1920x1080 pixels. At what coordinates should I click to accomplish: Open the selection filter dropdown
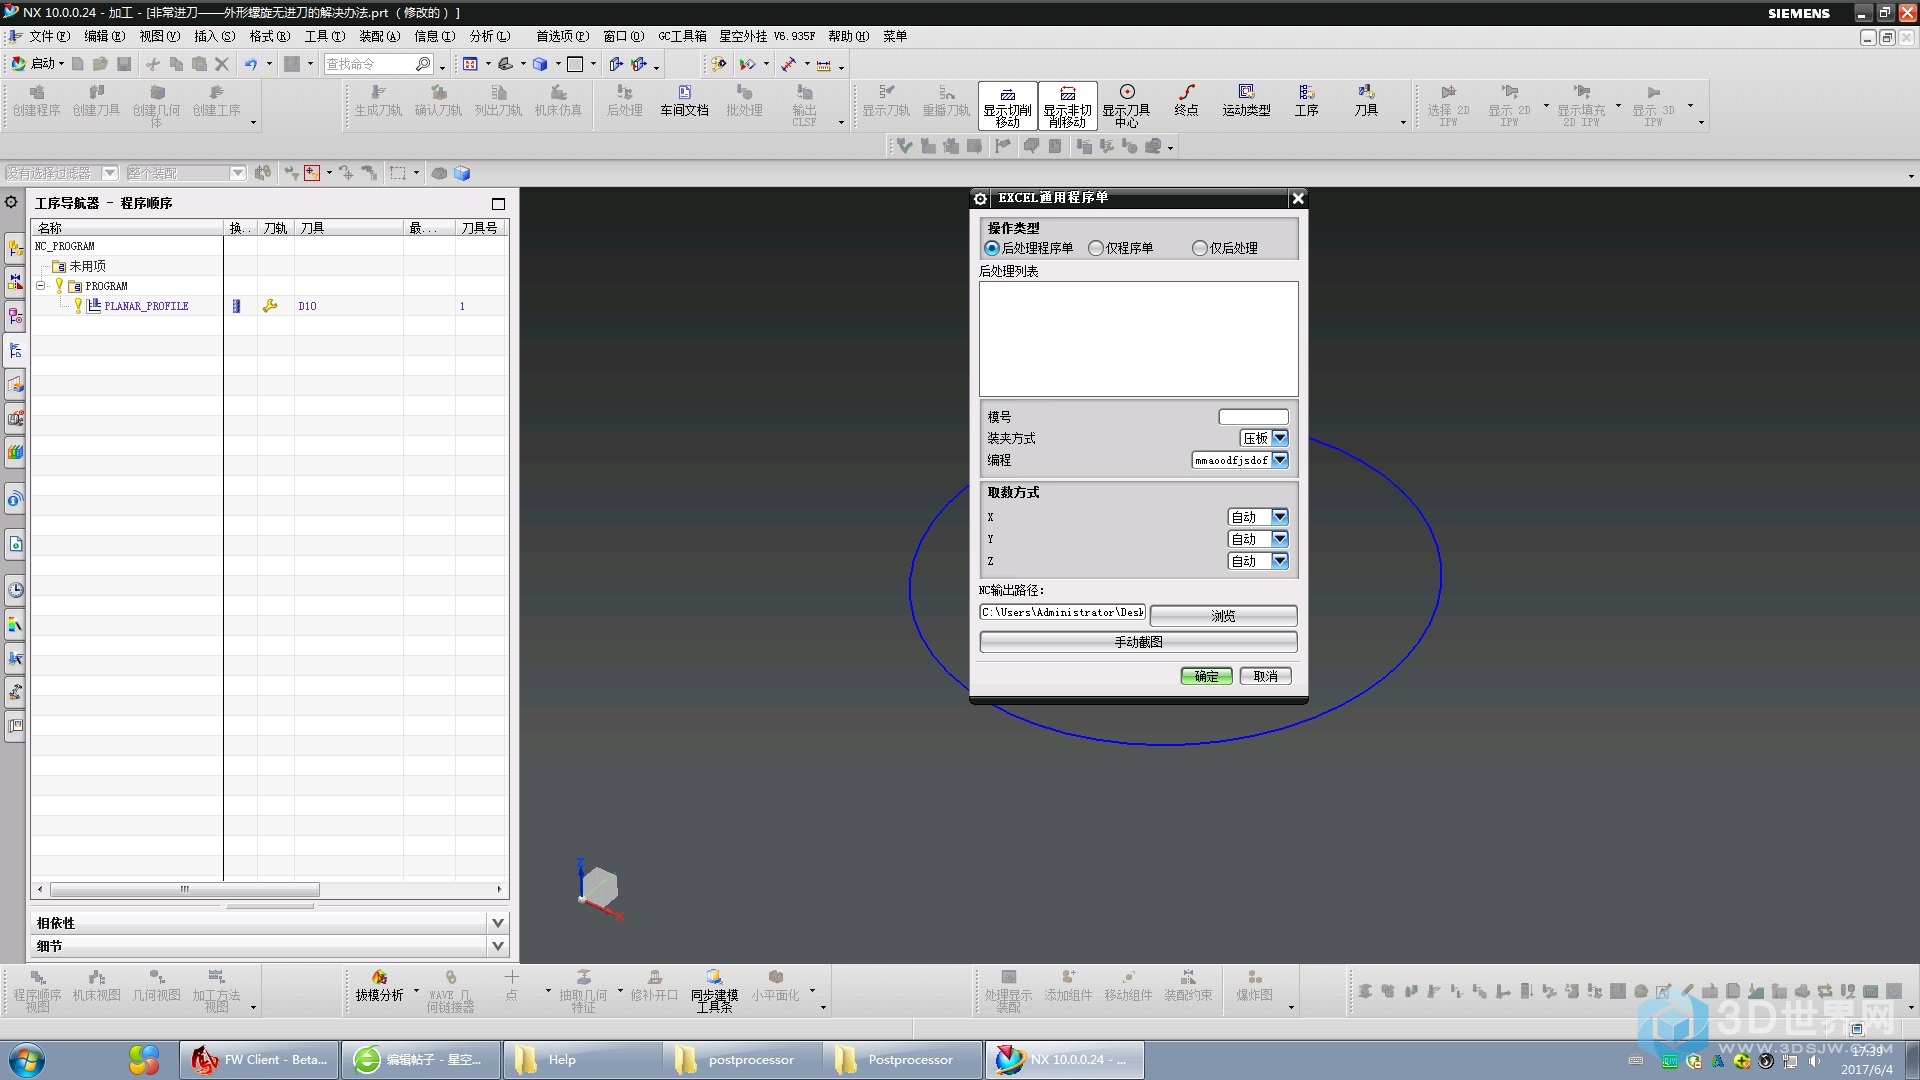point(110,173)
